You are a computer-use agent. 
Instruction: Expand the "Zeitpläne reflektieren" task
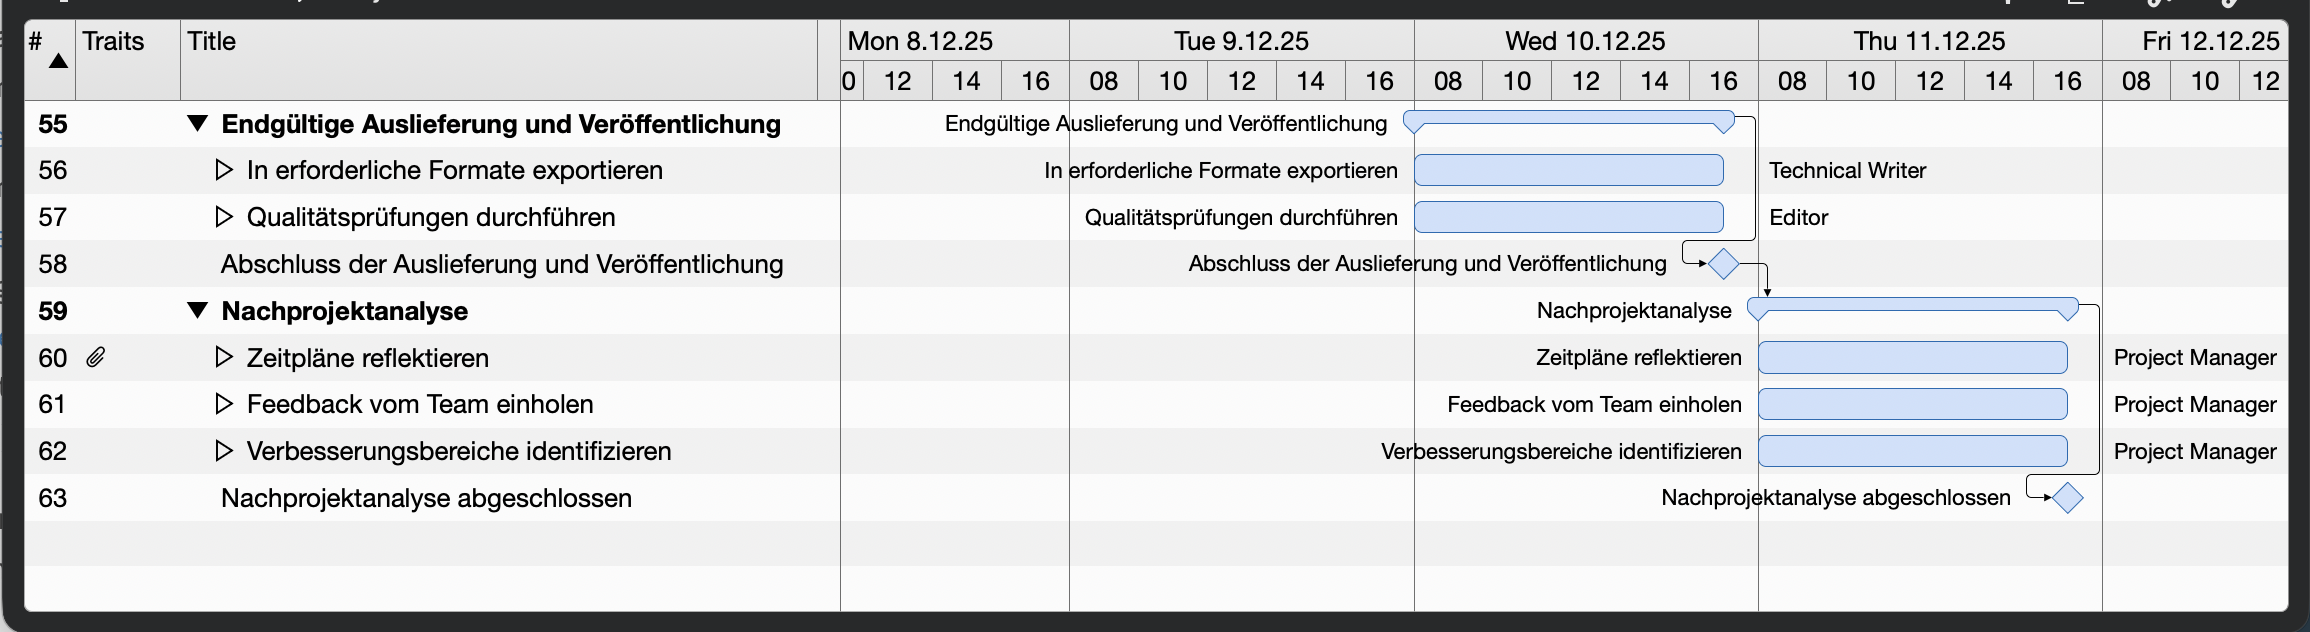click(x=224, y=357)
